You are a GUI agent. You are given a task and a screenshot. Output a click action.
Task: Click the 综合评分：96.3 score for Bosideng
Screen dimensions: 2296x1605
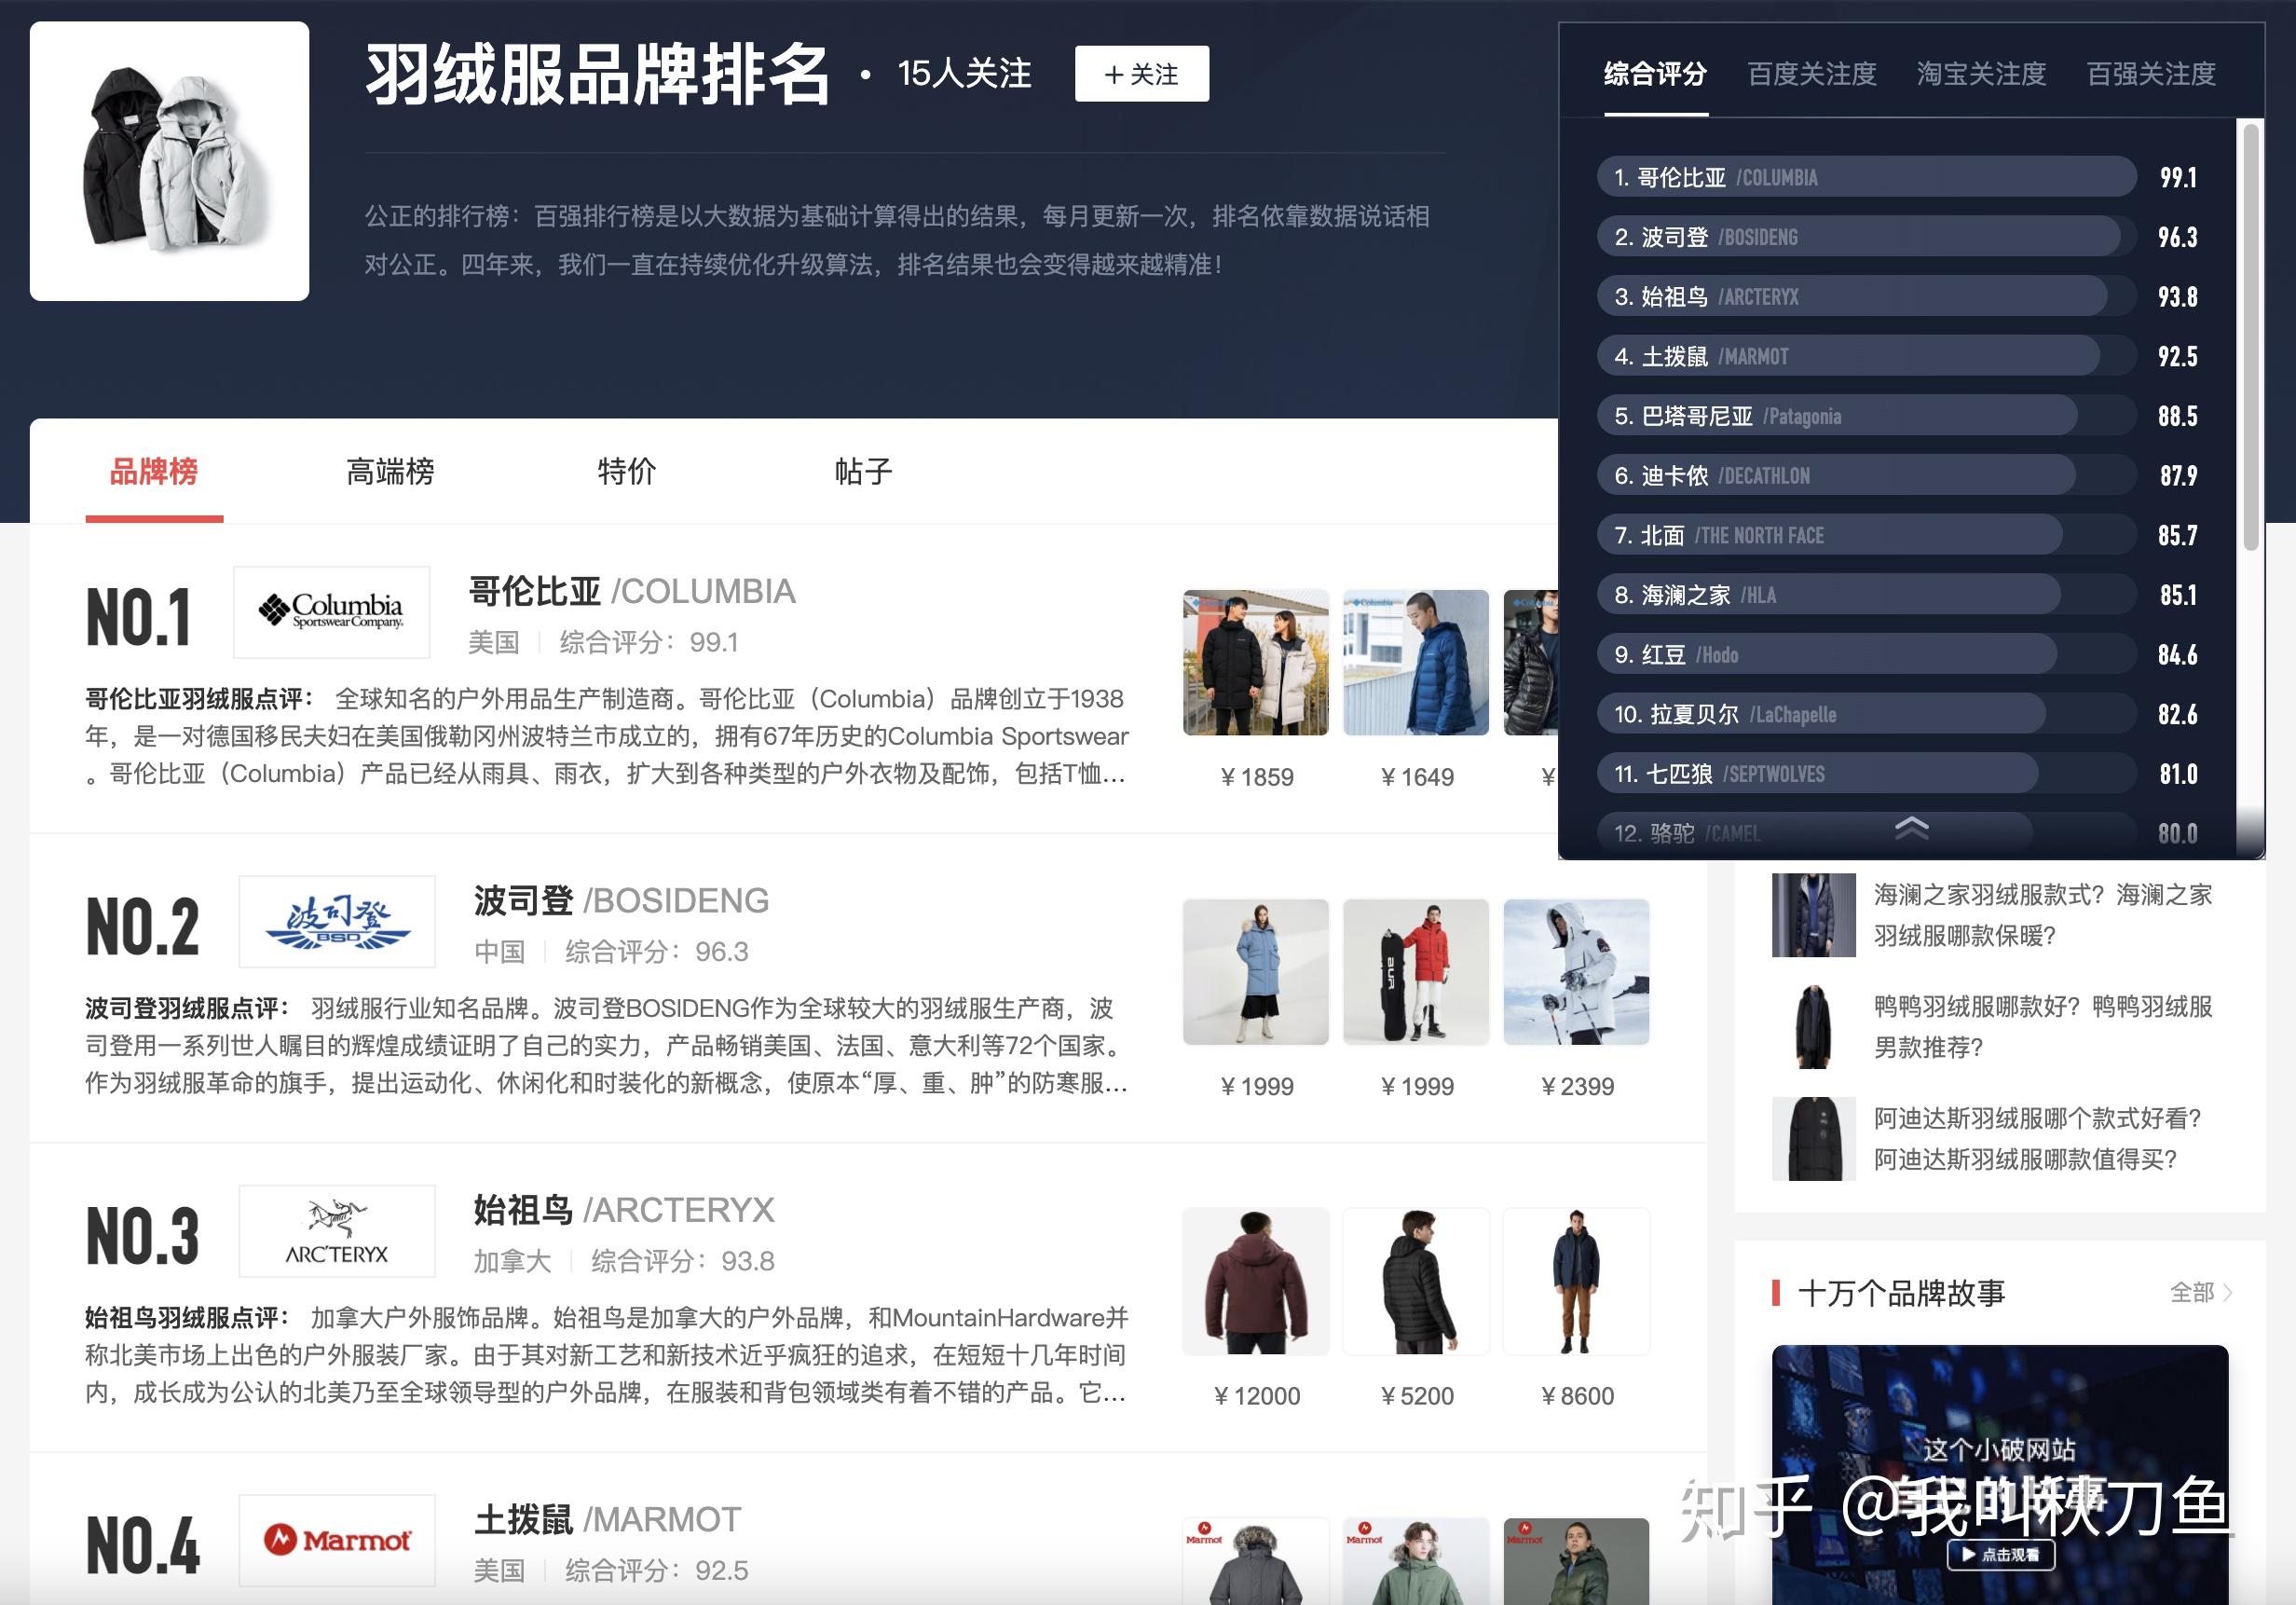click(x=656, y=951)
